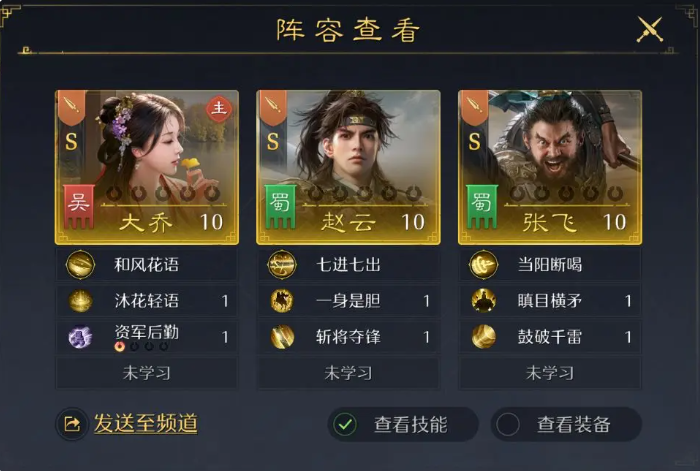Open the 大乔 hero card
Screen dimensions: 700x471
[x=147, y=167]
